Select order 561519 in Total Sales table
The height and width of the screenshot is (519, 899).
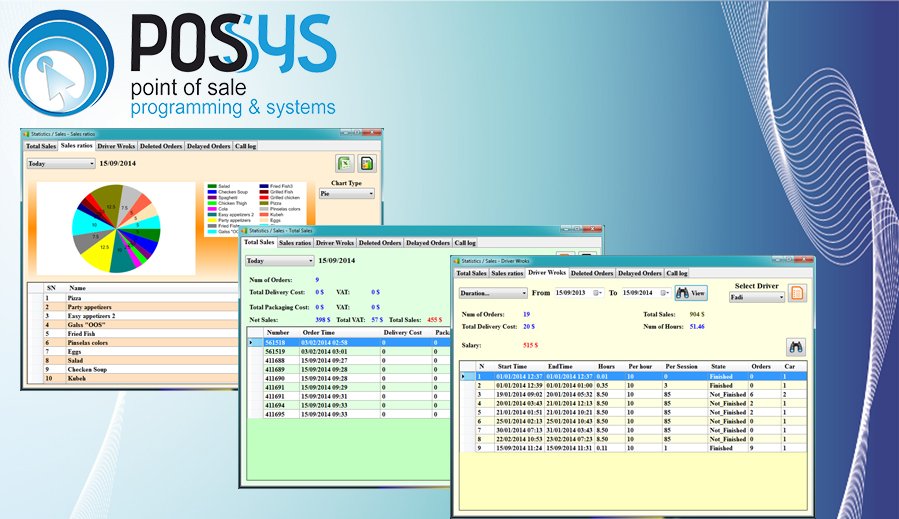[348, 352]
